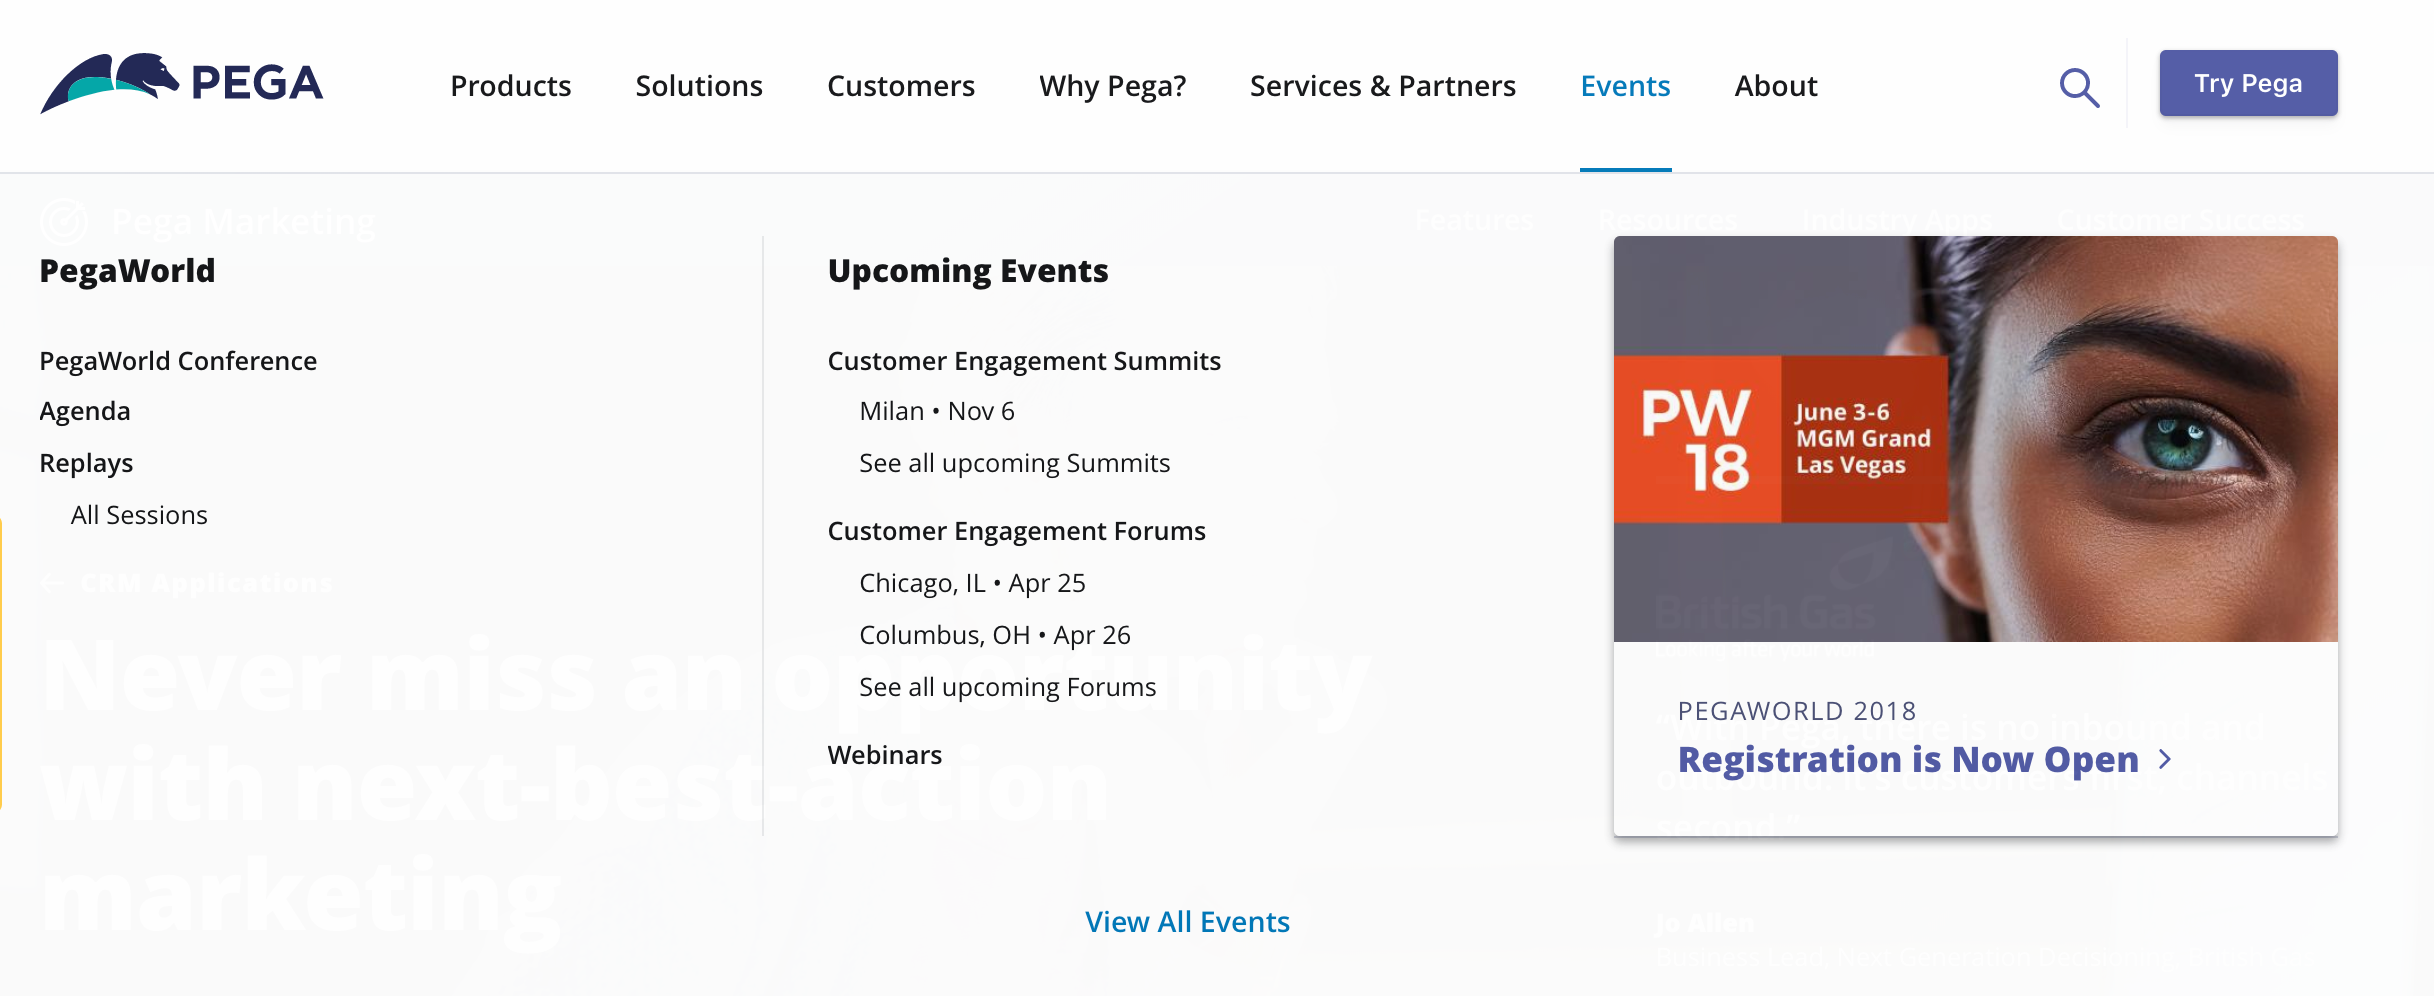Open the About menu

1775,86
